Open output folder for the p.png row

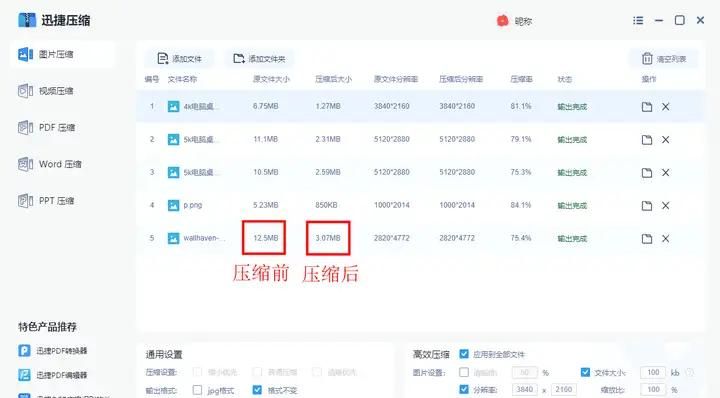(647, 206)
